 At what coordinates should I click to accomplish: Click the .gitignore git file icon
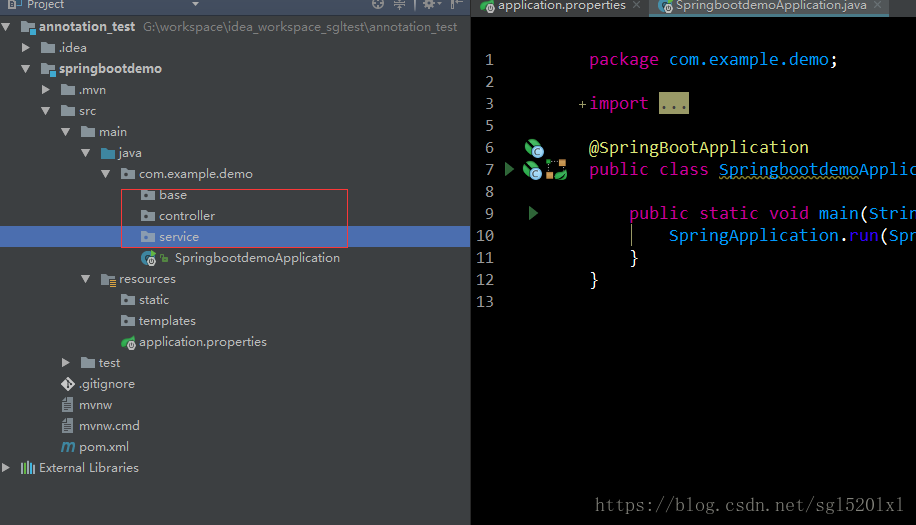point(68,384)
